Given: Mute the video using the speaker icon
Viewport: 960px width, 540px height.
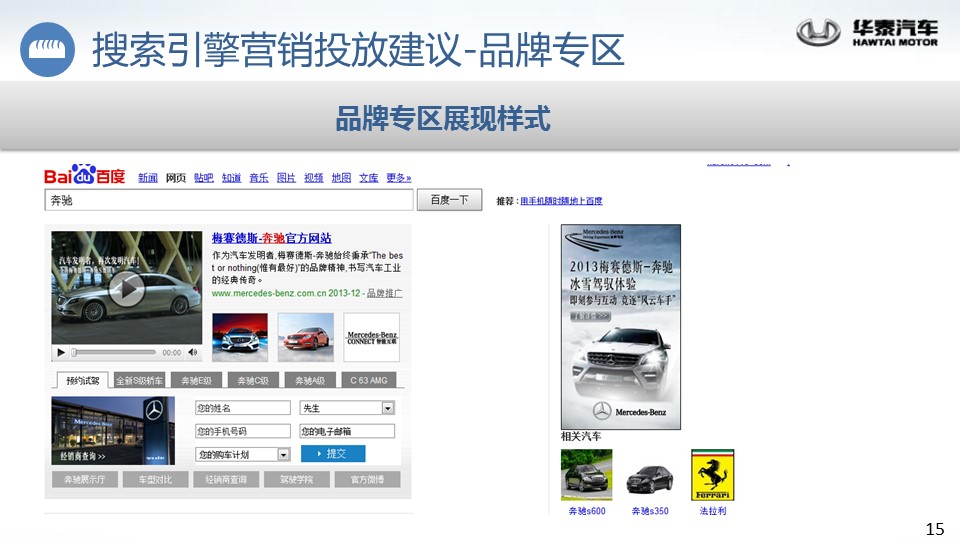Looking at the screenshot, I should coord(192,353).
